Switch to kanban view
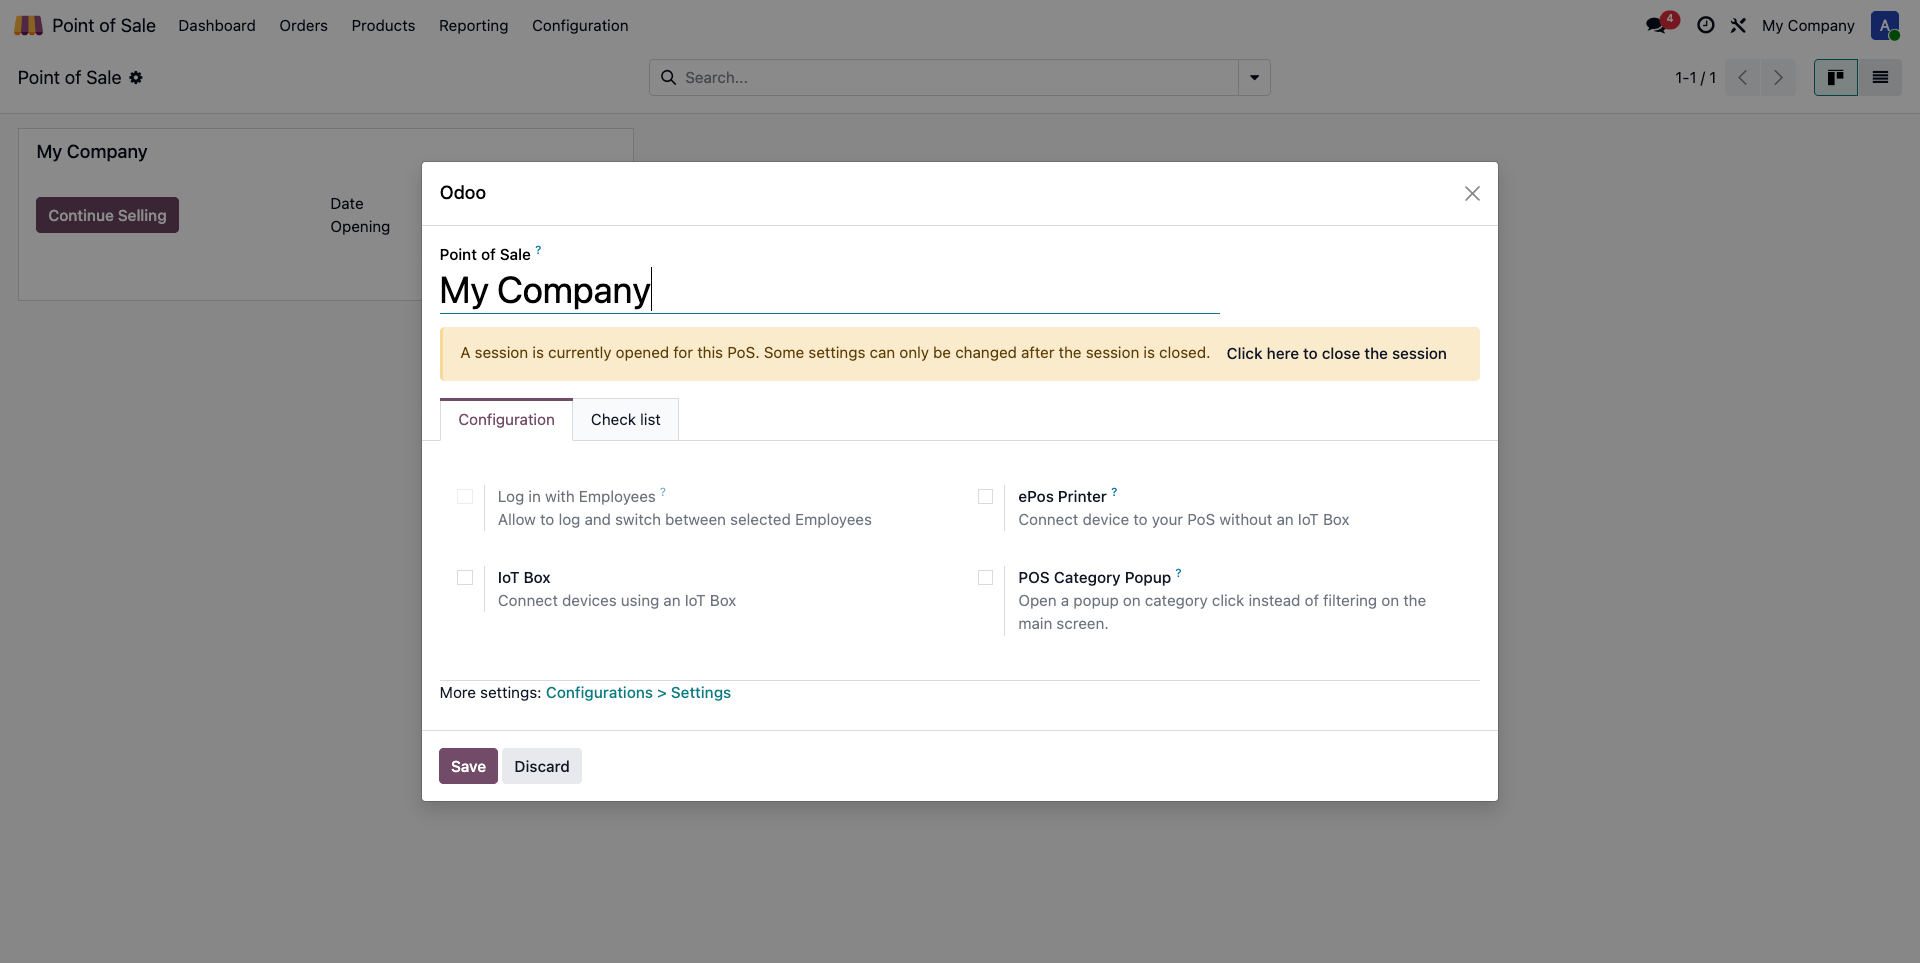Screen dimensions: 1920x963 pos(1835,77)
